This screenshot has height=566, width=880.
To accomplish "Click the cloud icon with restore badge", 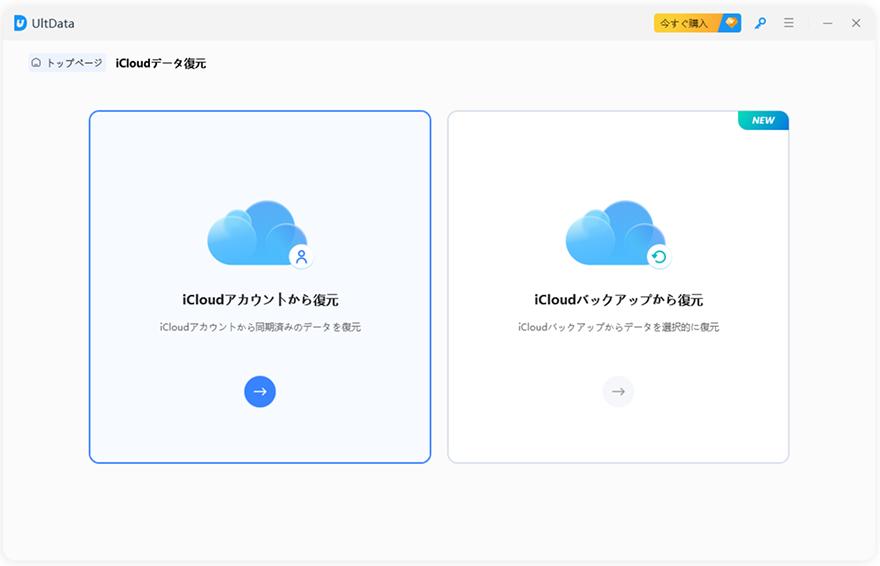I will point(618,234).
